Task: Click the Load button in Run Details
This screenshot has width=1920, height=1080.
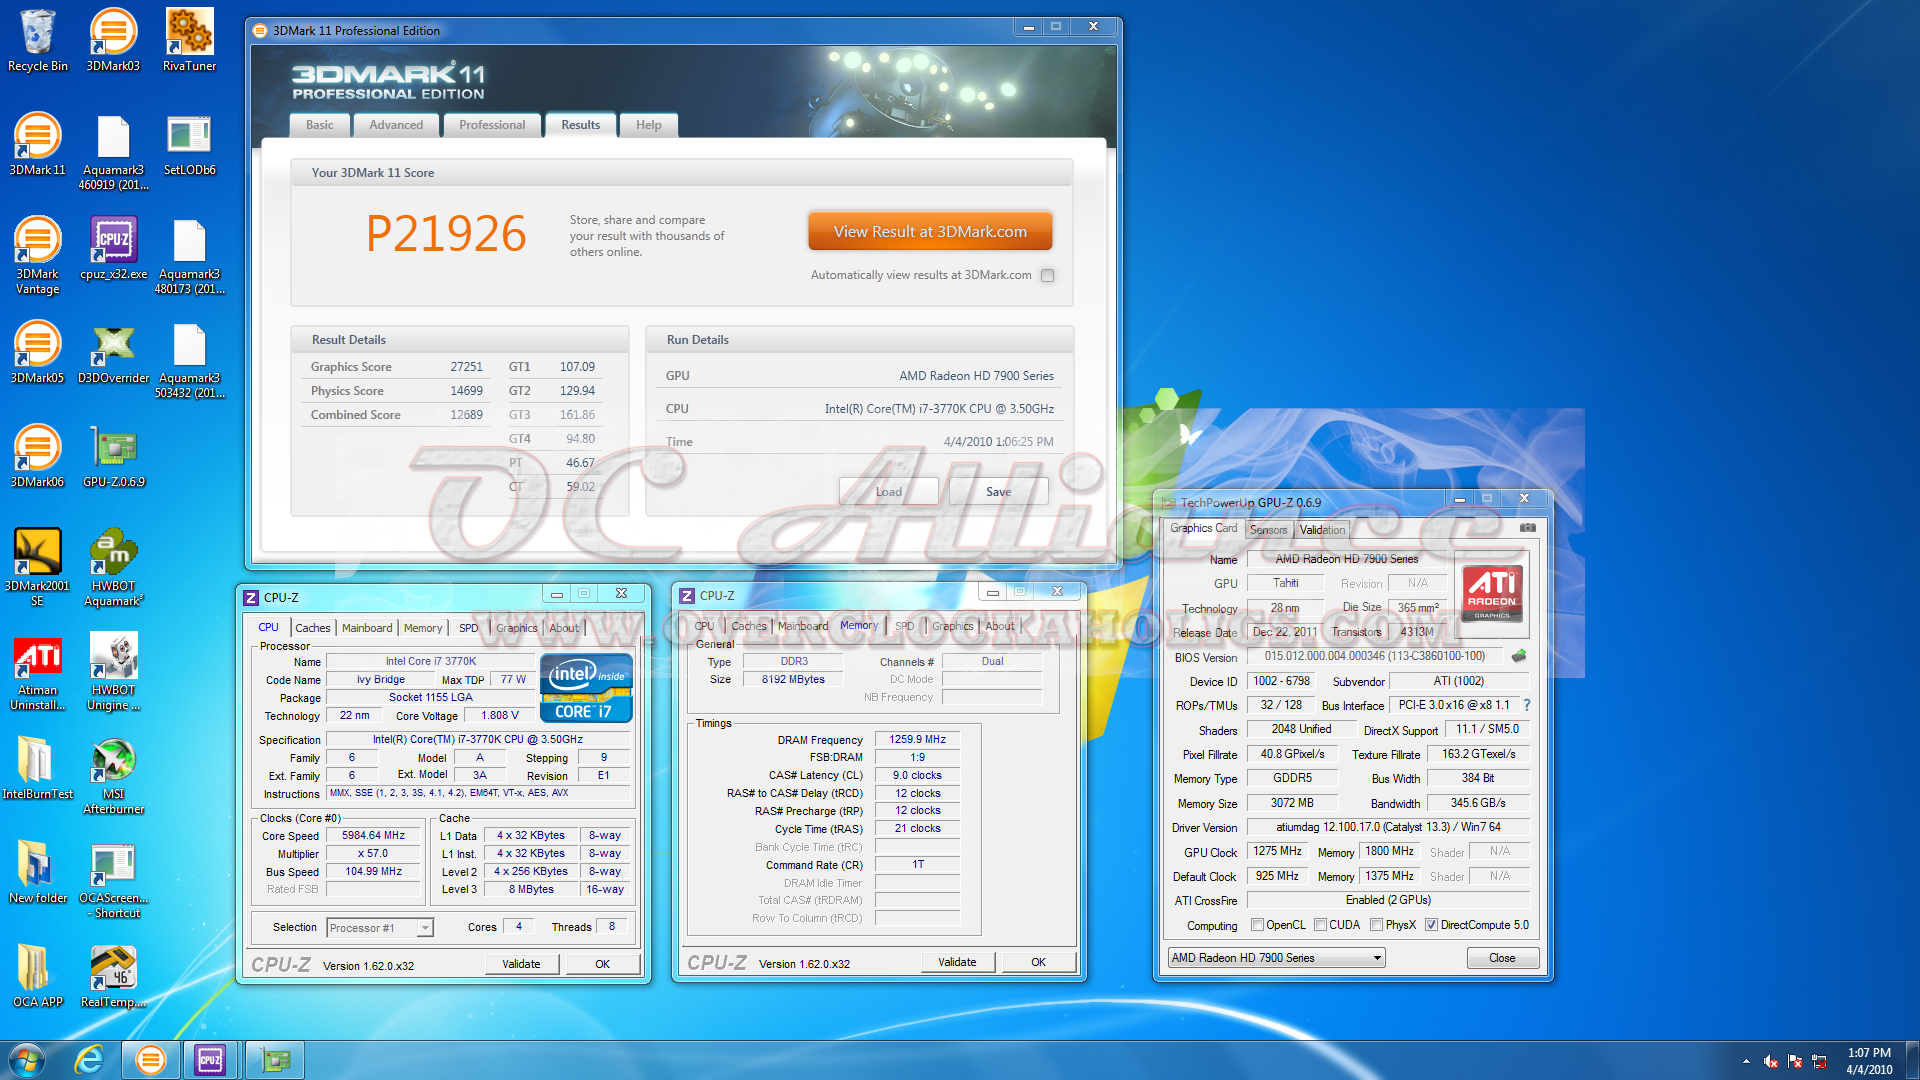Action: coord(888,491)
